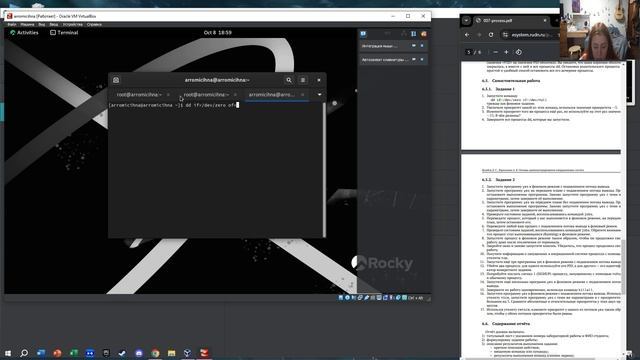Click message icon on Автозахват клавиатуры notification

(x=414, y=60)
